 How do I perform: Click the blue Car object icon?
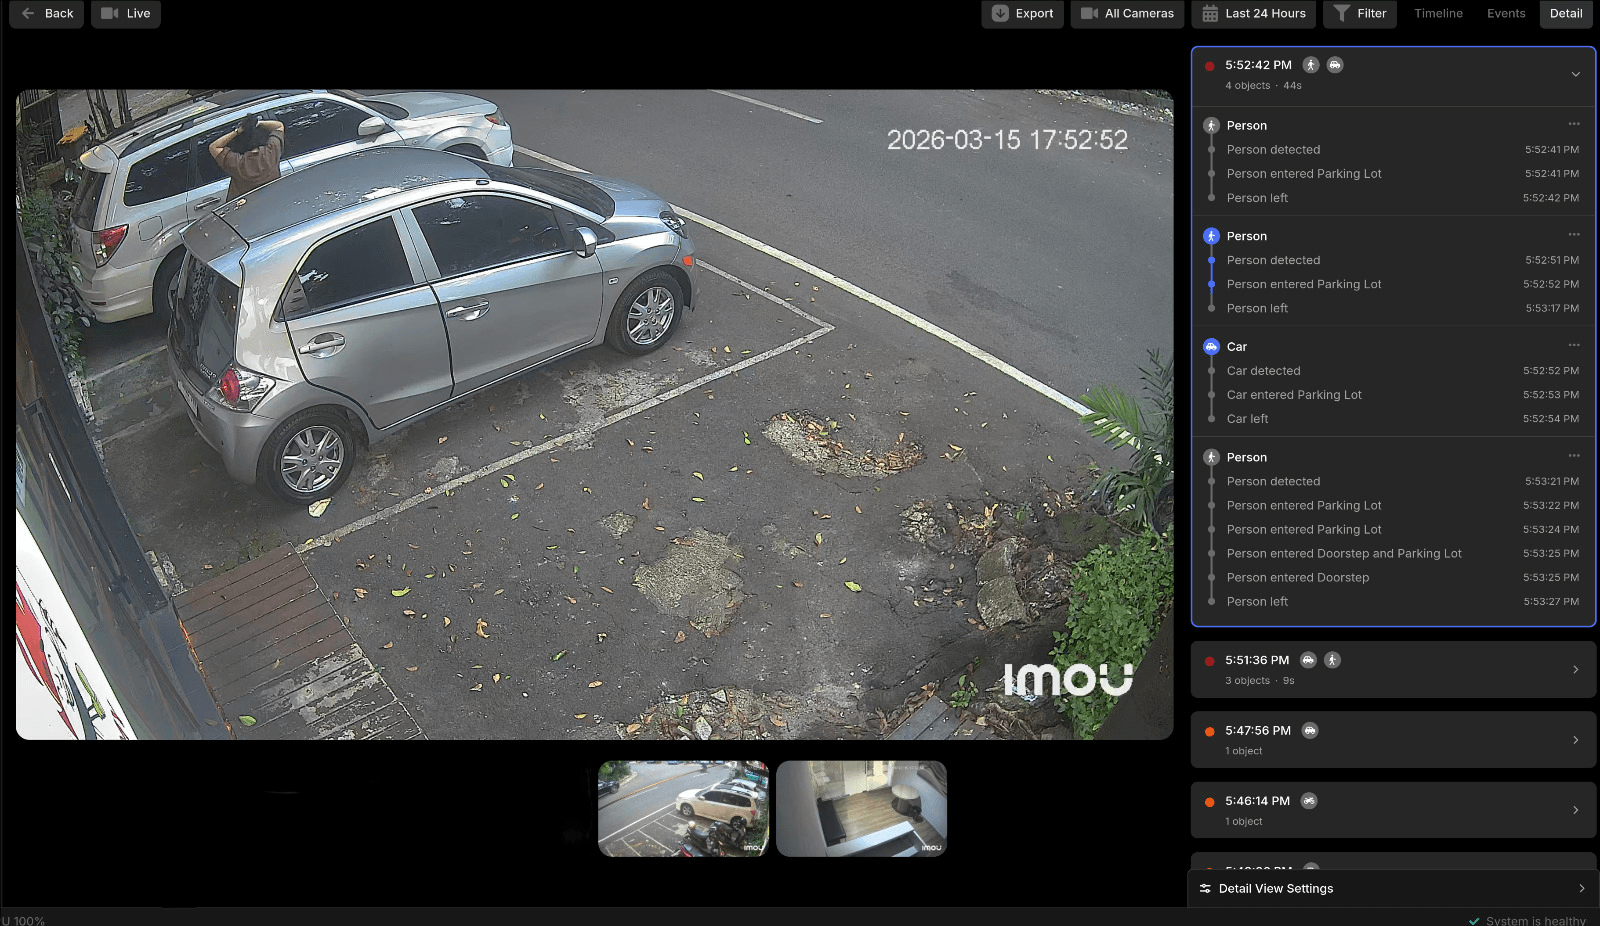coord(1211,347)
